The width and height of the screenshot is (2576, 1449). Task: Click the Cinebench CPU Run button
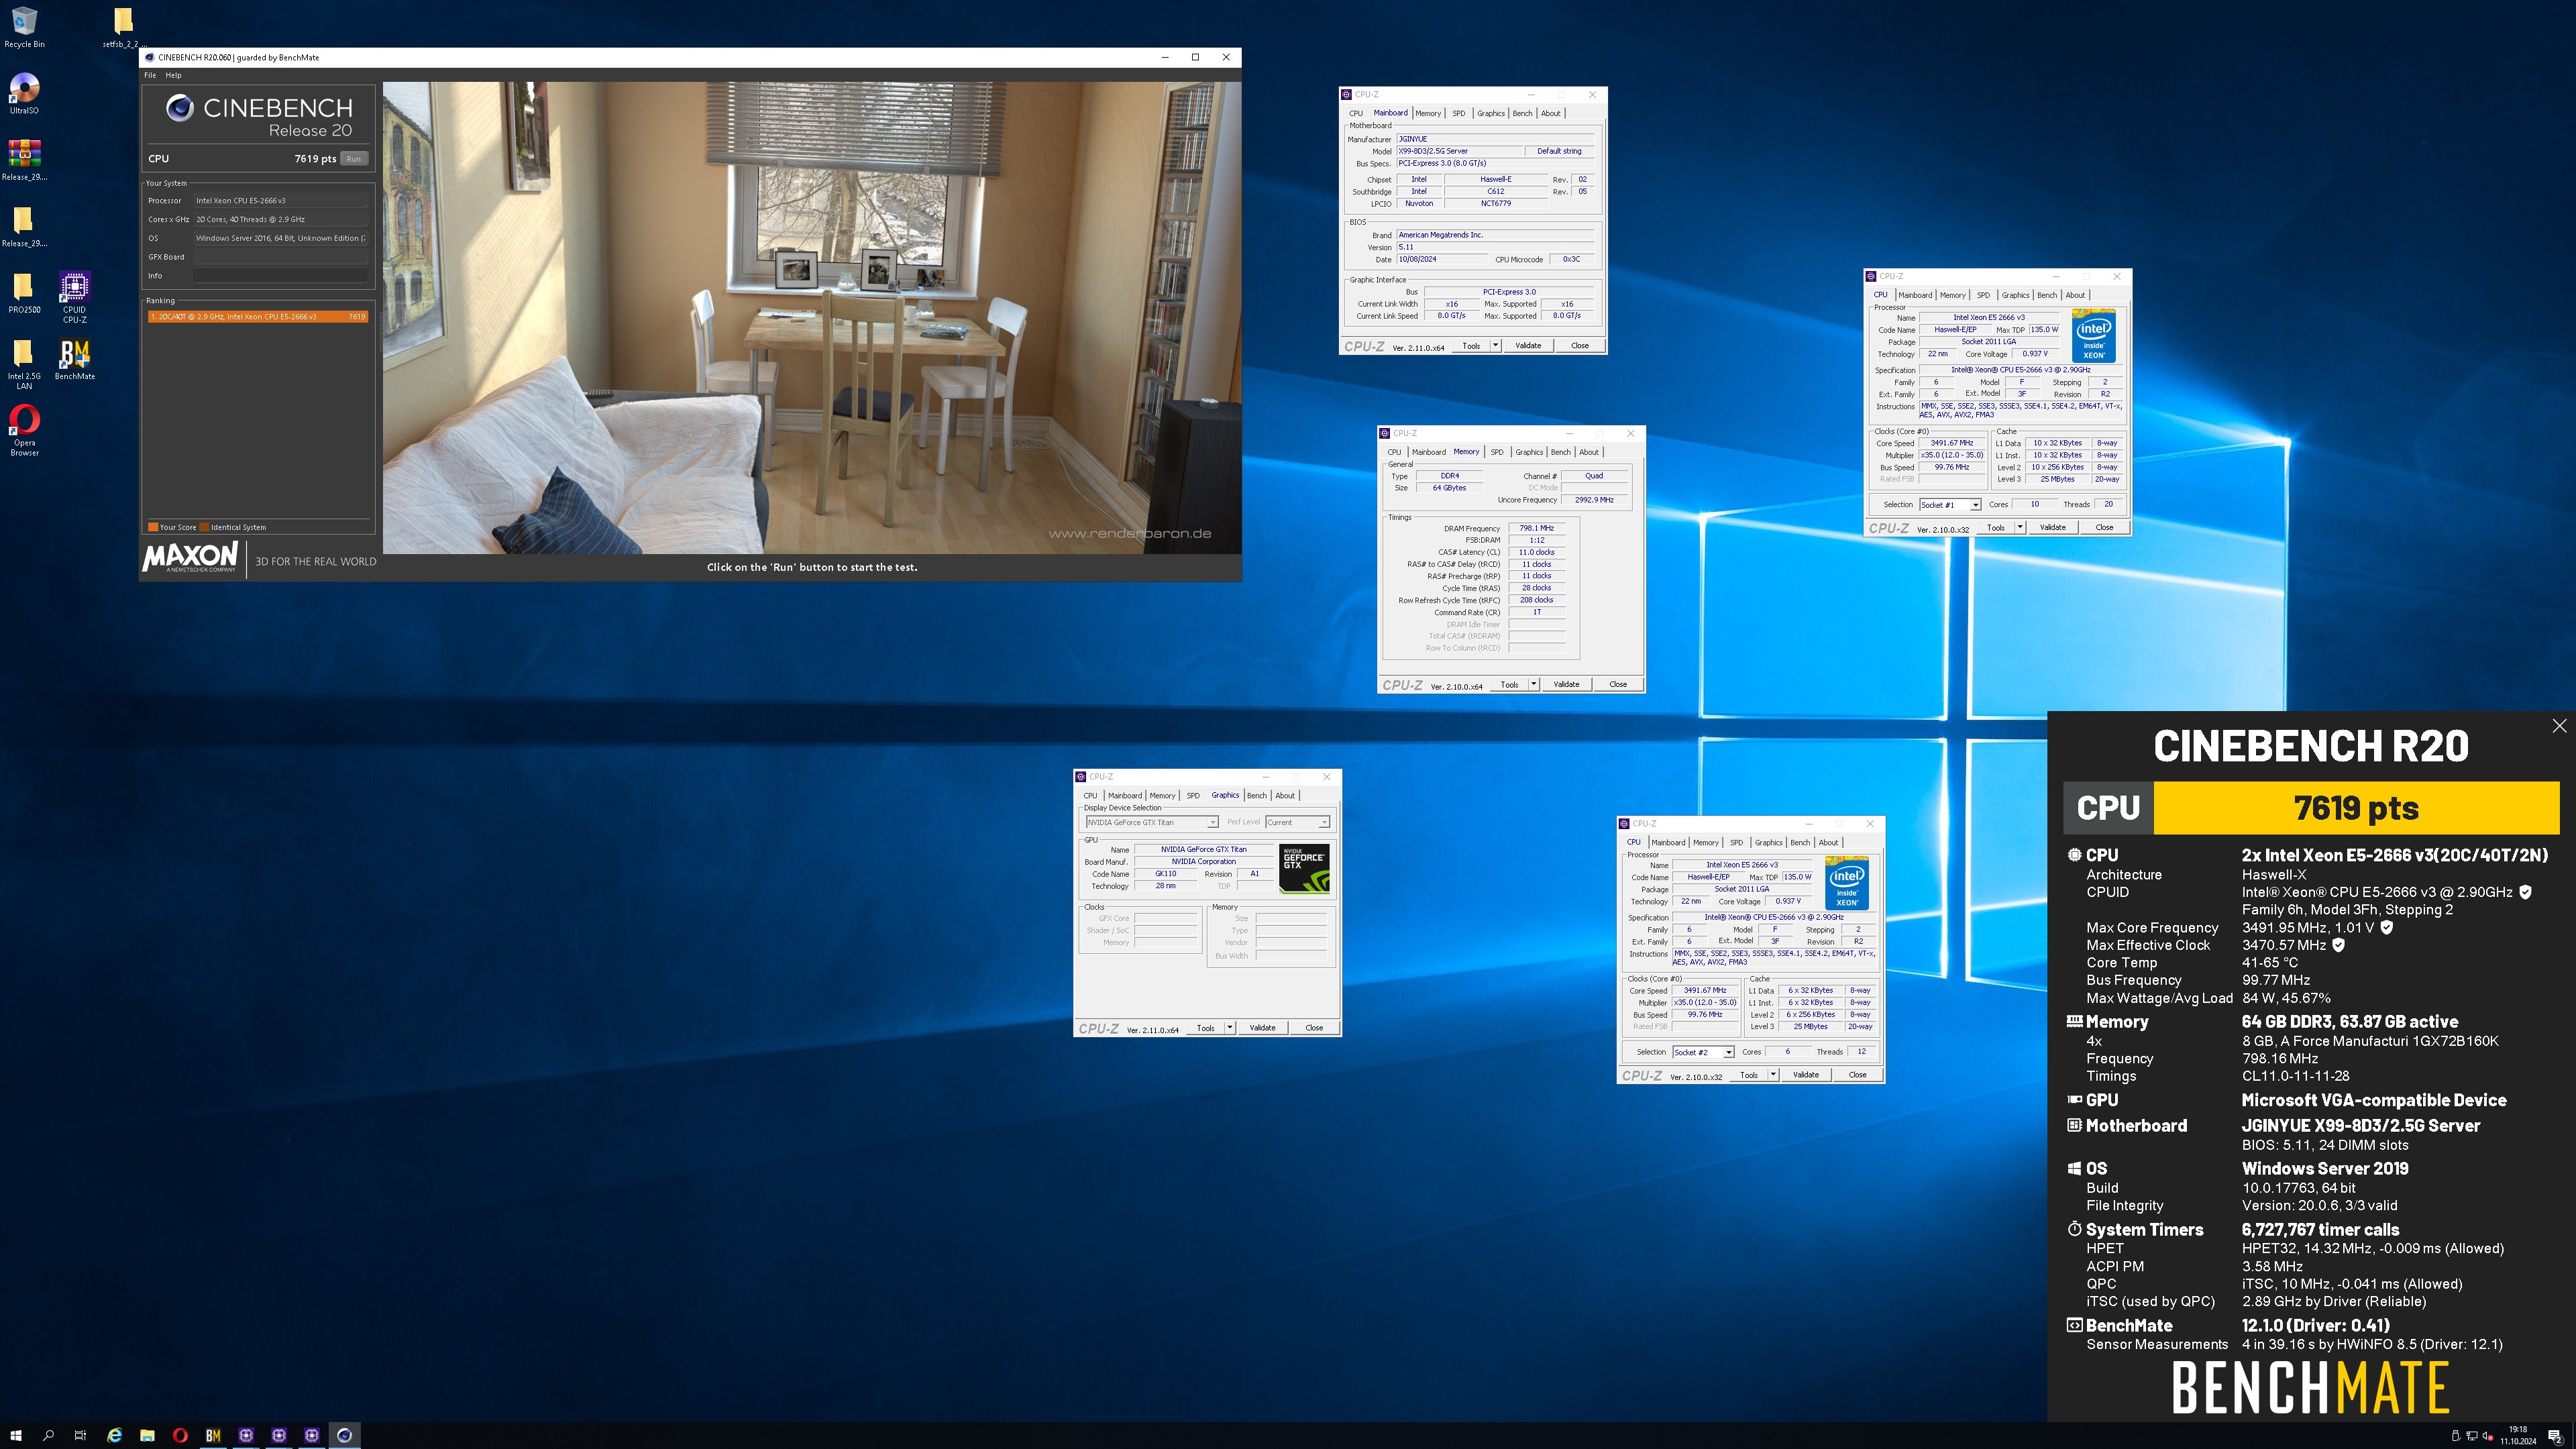pos(354,159)
